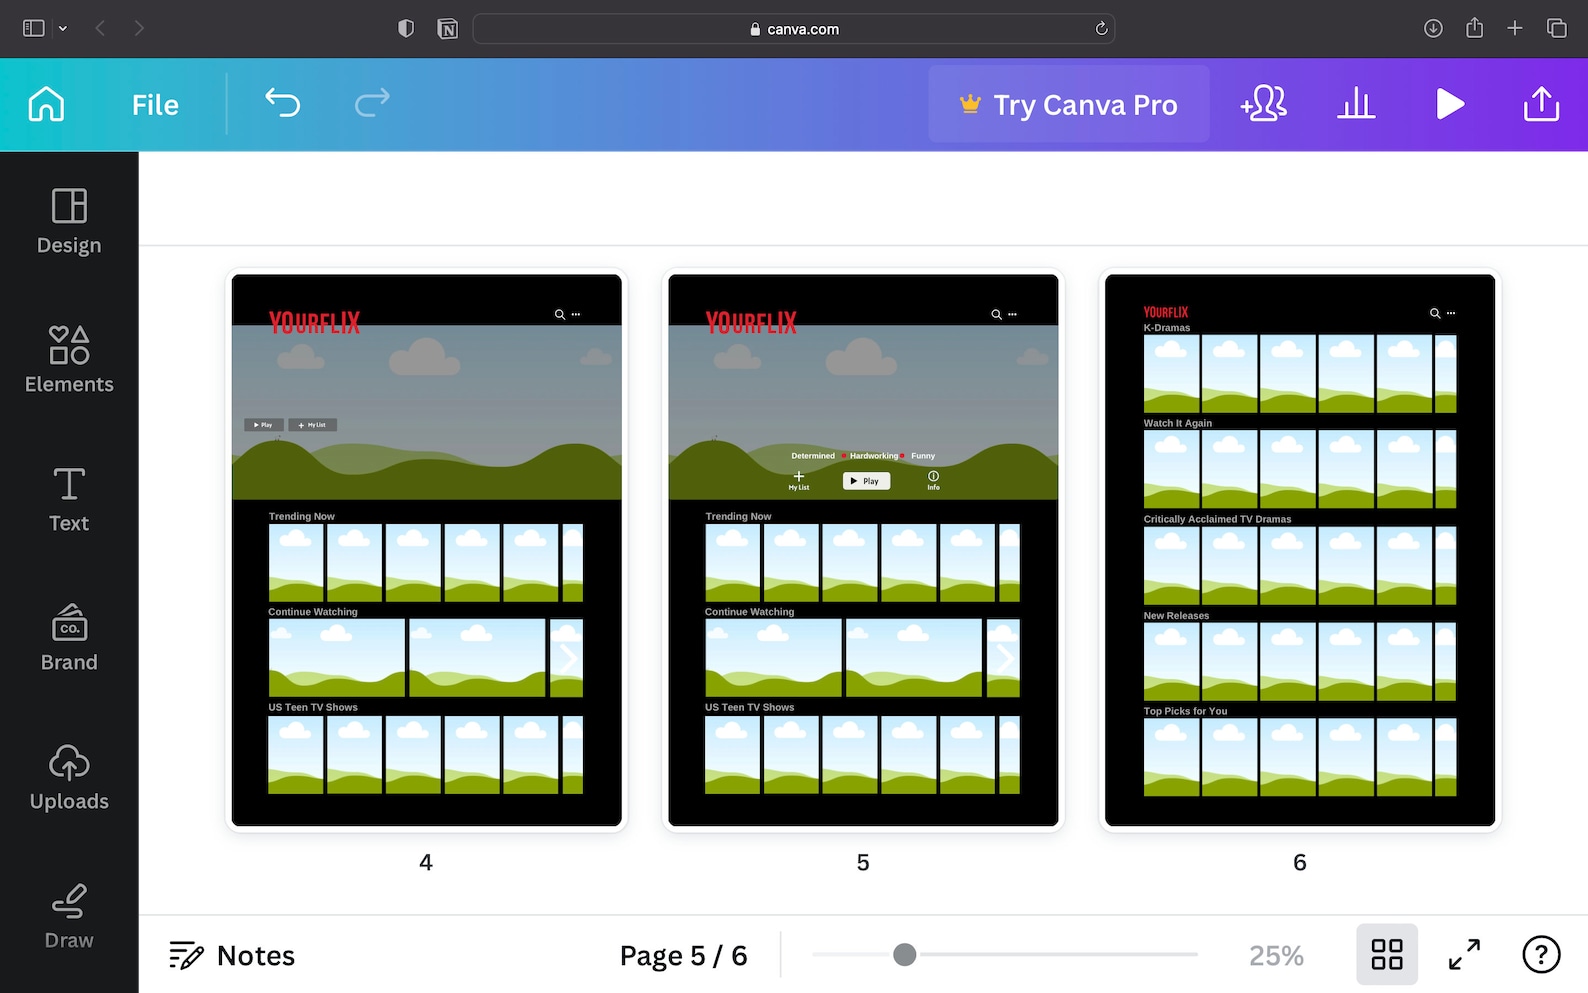Click 'Critically Acclaimed TV Dramas' on page 6
Screen dimensions: 1588x993
pyautogui.click(x=1217, y=519)
